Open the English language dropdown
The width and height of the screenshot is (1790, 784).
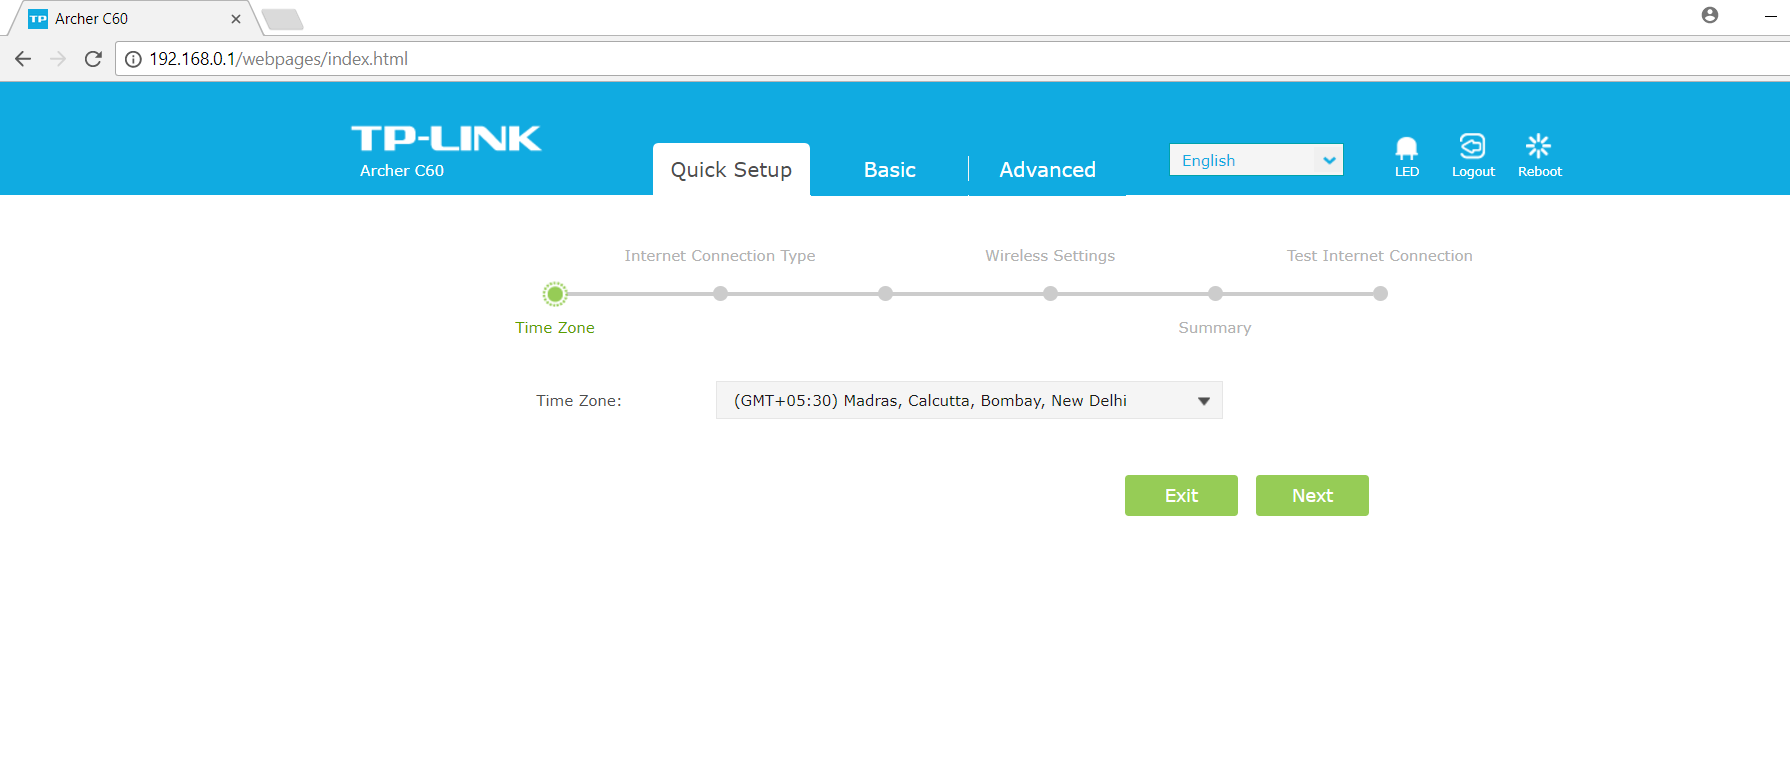[1255, 160]
